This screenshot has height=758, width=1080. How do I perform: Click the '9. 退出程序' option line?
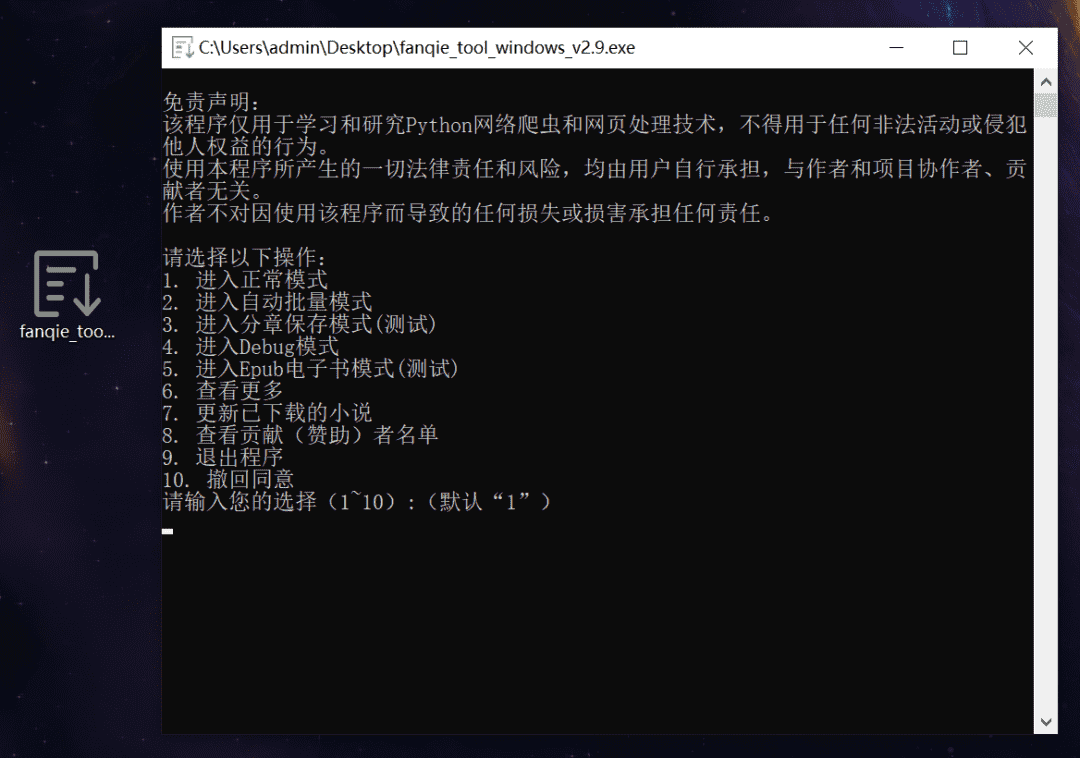coord(223,457)
